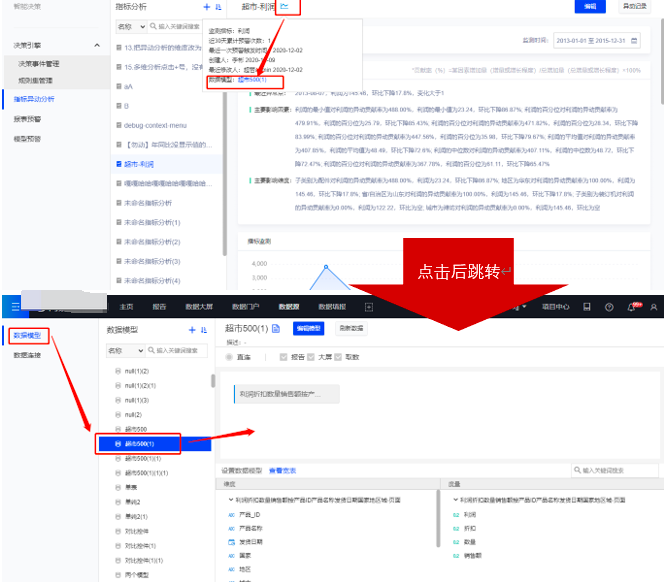The height and width of the screenshot is (582, 664).
Task: Click the 刷新数据 button
Action: point(351,328)
